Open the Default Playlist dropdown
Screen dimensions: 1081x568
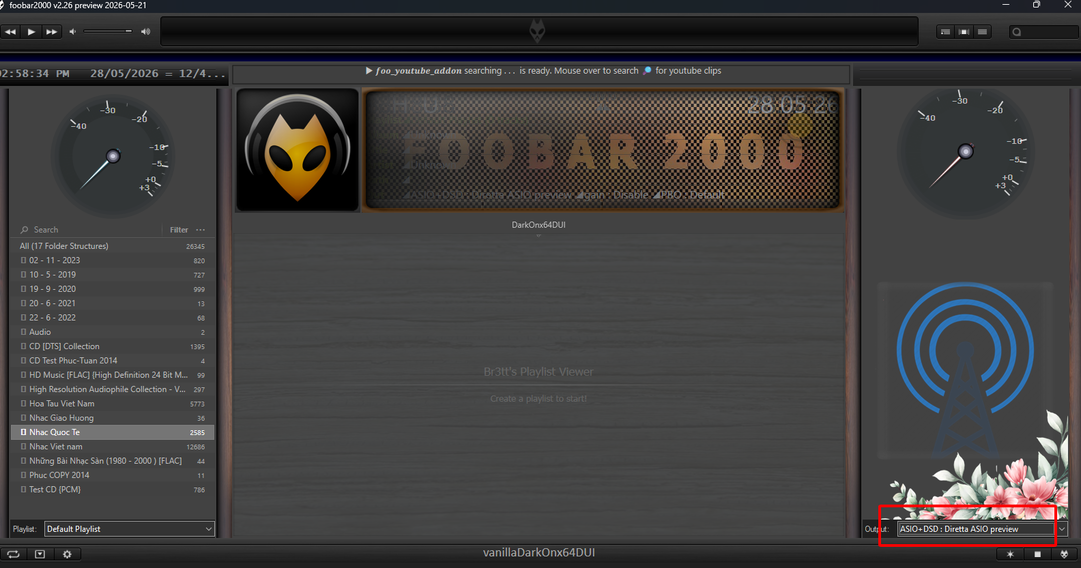pos(130,529)
